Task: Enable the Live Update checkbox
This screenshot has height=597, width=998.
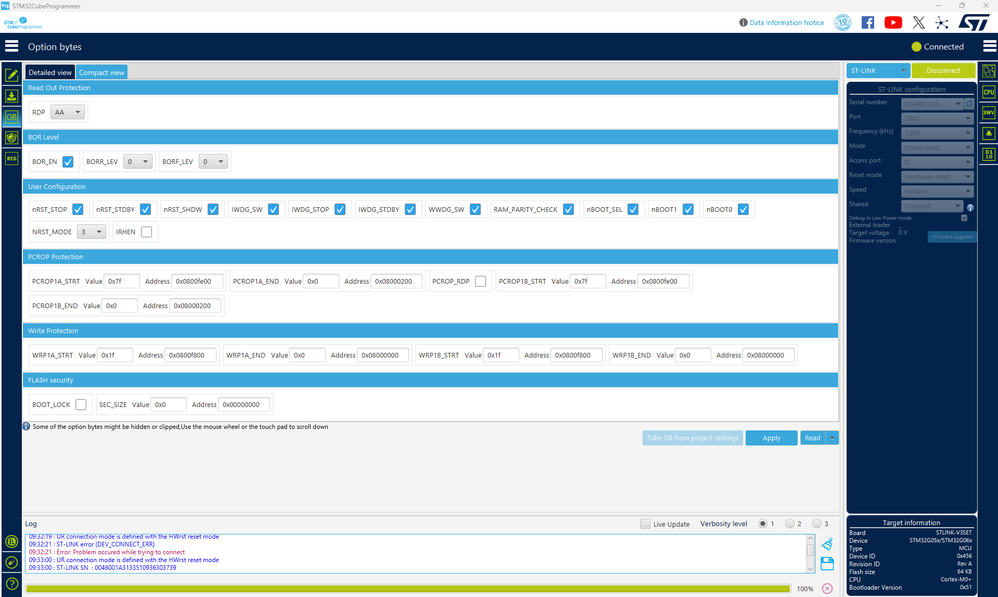Action: [645, 524]
